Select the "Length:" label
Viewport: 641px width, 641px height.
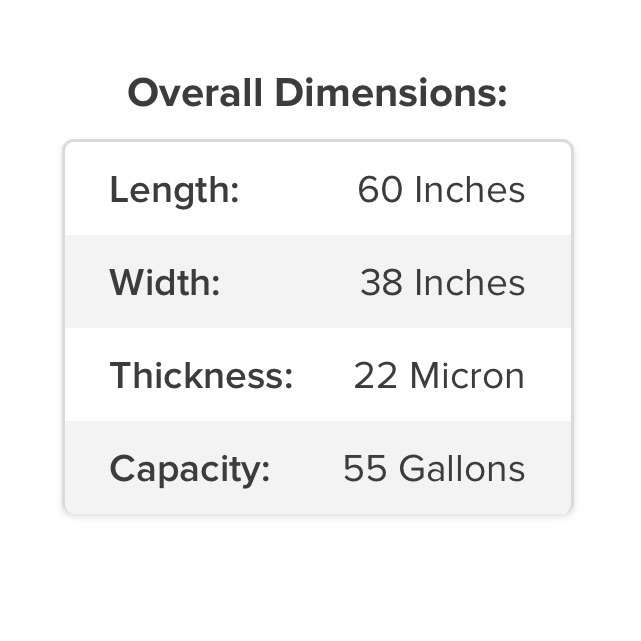click(174, 190)
